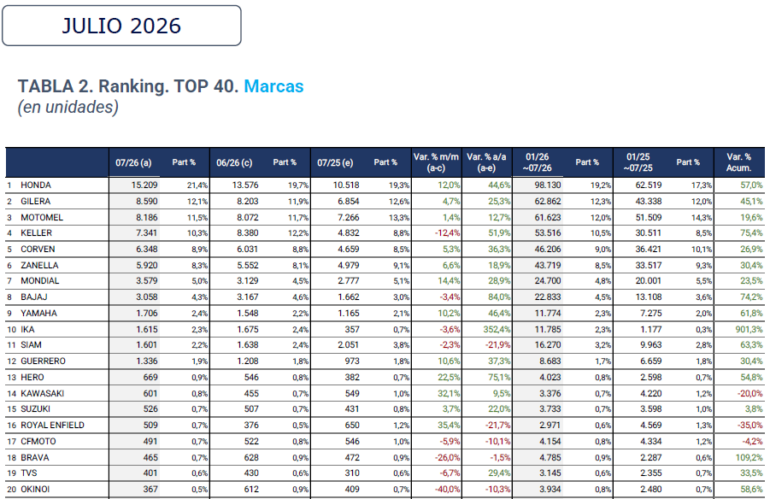Click the 01/25 ~07/25 column header
This screenshot has height=499, width=770.
coord(638,162)
